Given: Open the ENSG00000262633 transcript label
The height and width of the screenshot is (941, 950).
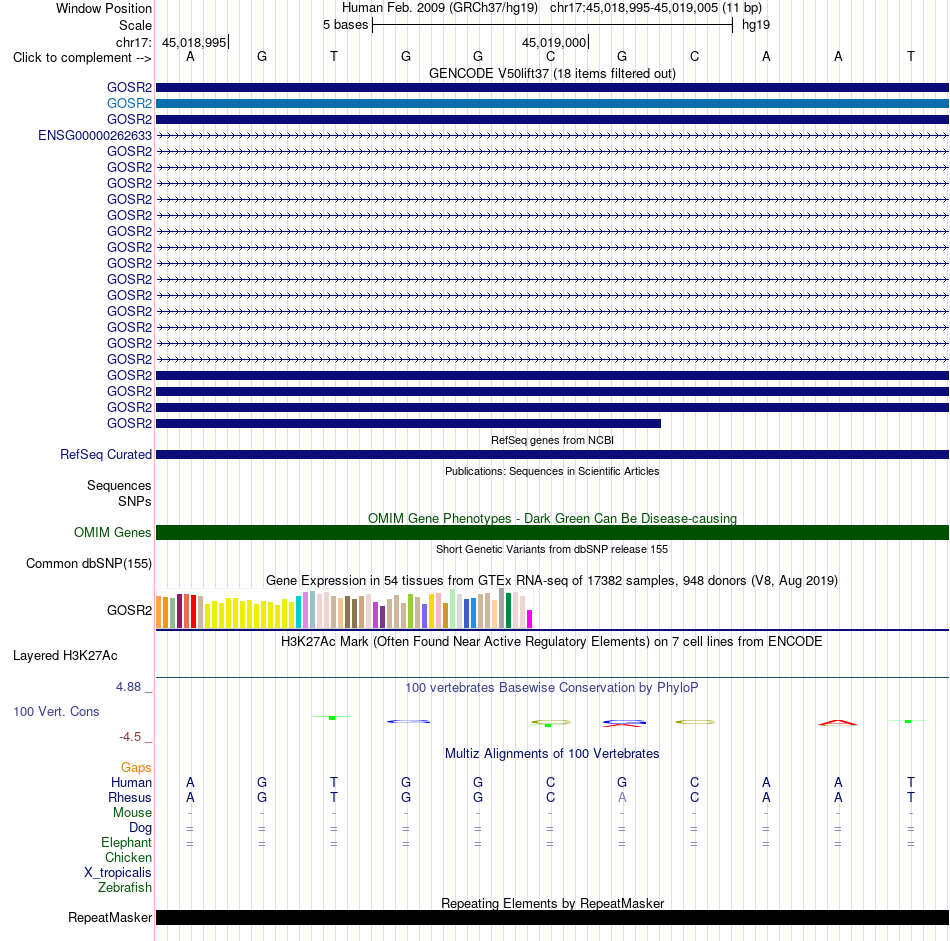Looking at the screenshot, I should pyautogui.click(x=95, y=136).
